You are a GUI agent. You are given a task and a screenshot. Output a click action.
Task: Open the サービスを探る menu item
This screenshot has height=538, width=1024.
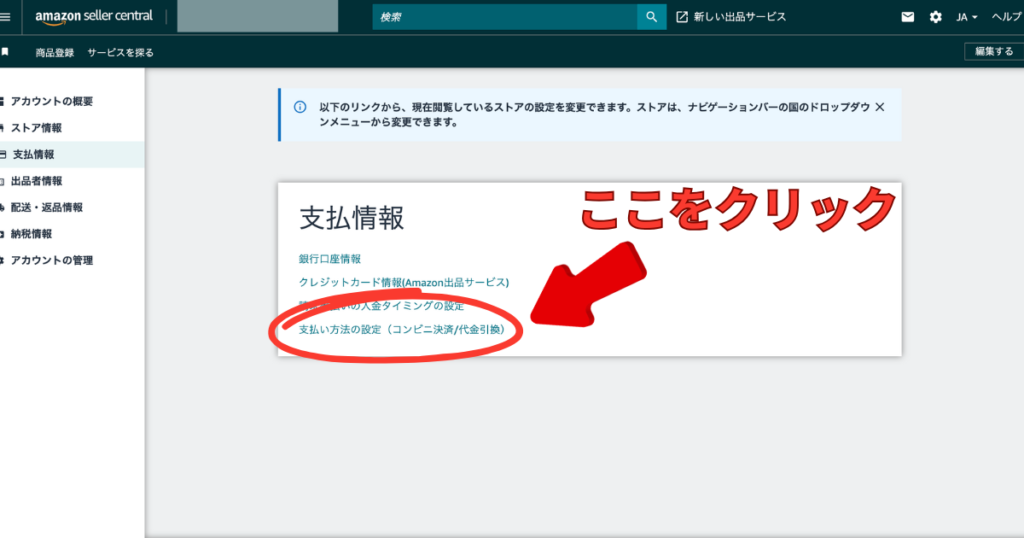tap(120, 52)
